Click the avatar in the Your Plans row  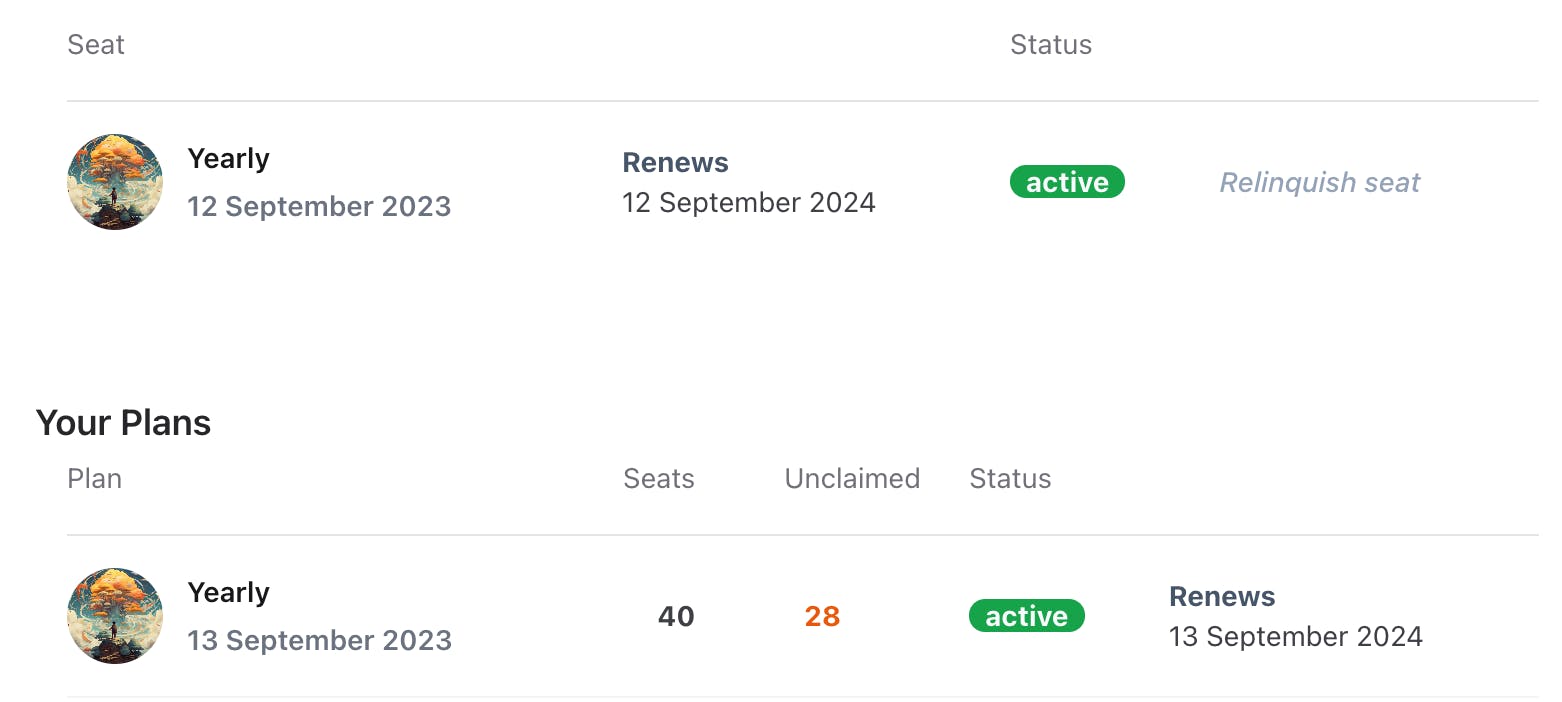(115, 616)
